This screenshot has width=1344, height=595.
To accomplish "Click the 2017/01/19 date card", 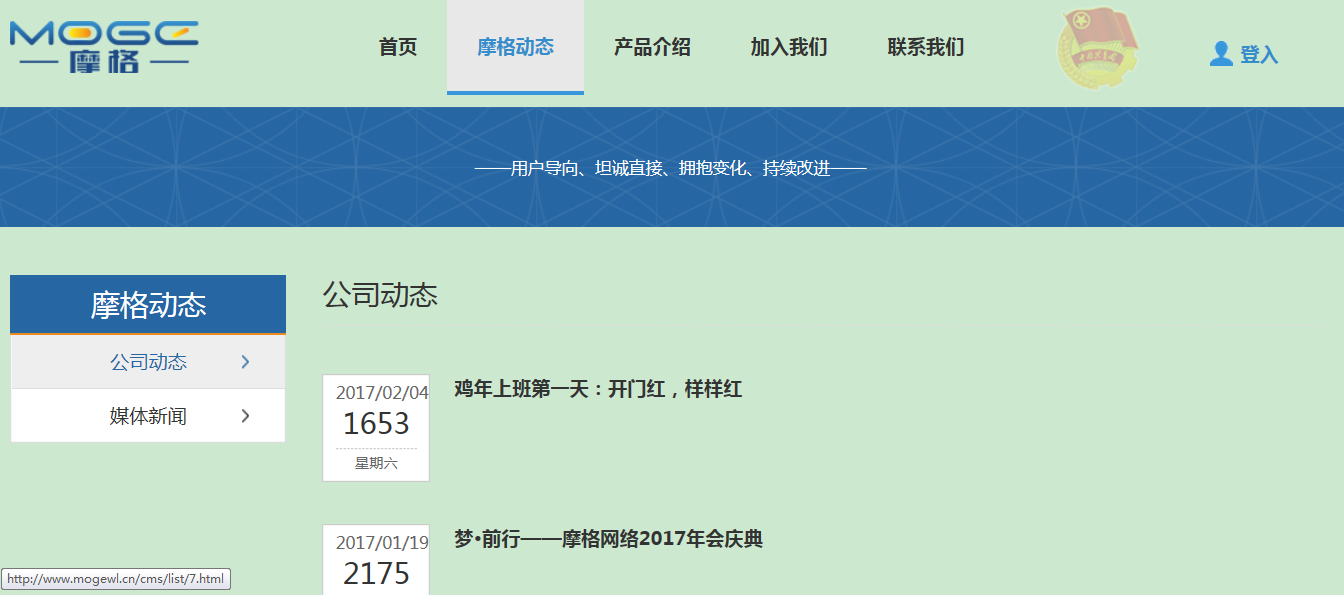I will click(376, 560).
